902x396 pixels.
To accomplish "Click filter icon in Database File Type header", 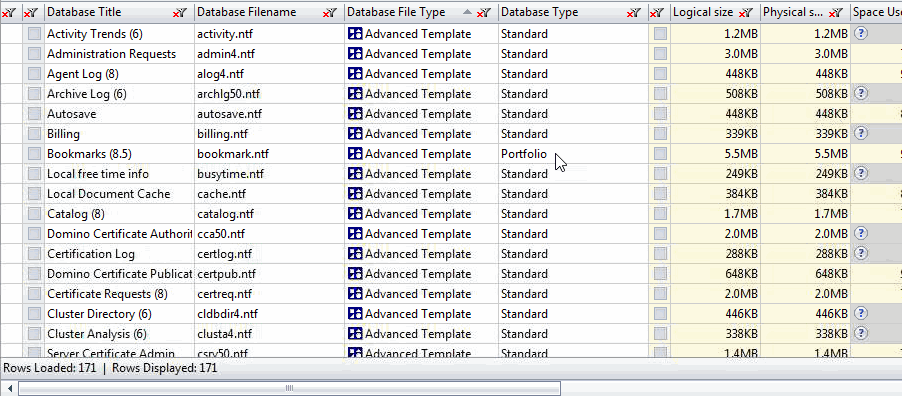I will (484, 12).
